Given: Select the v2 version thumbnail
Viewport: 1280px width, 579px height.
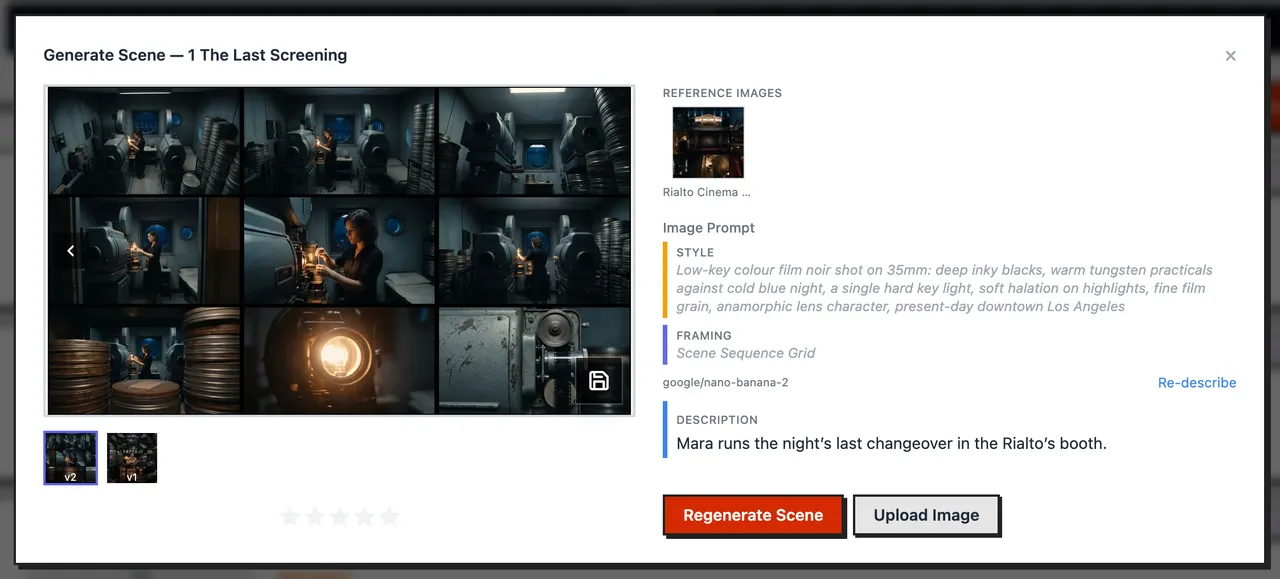Looking at the screenshot, I should tap(71, 458).
